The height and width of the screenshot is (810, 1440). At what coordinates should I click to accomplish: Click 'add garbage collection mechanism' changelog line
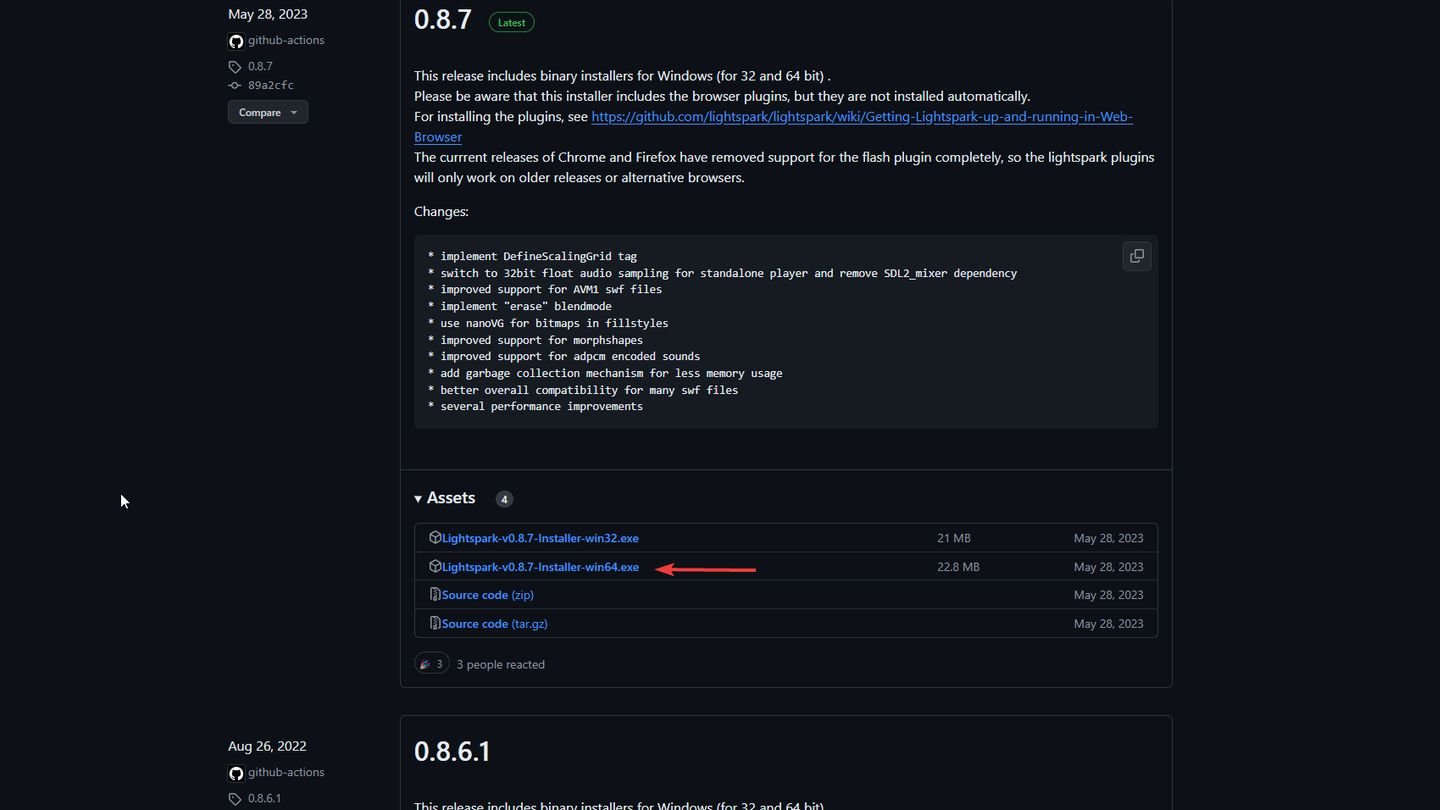pyautogui.click(x=605, y=373)
